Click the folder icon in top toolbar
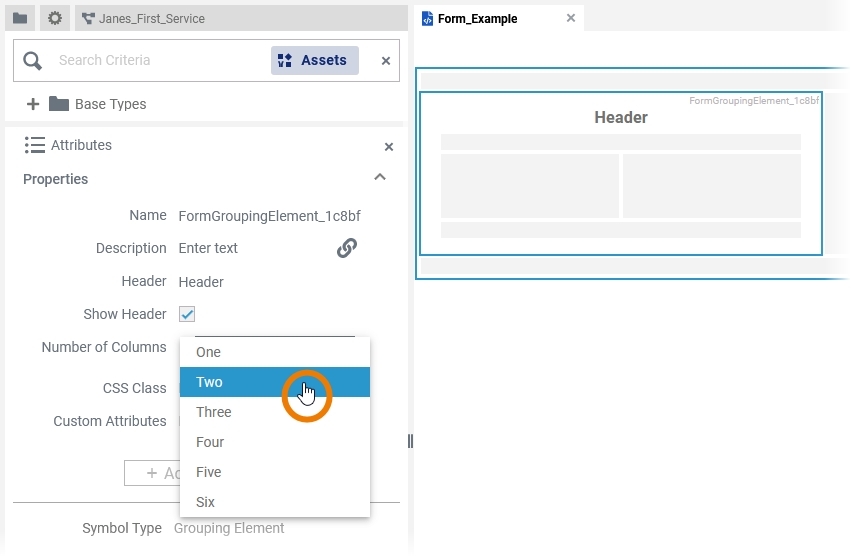Screen dimensions: 851x557 [x=20, y=18]
